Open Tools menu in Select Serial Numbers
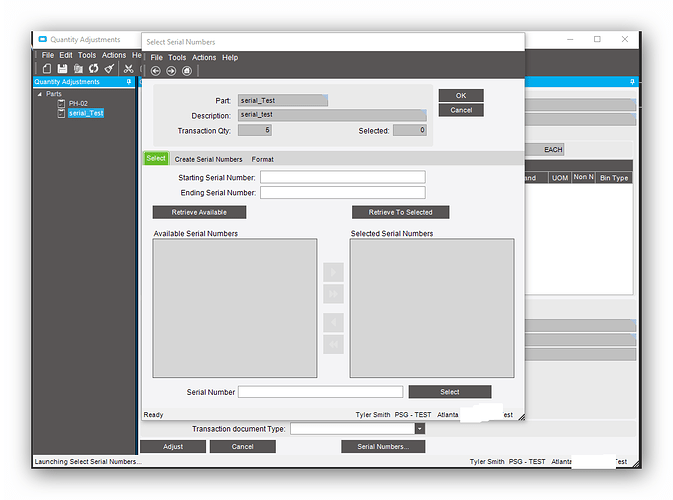 click(x=177, y=58)
